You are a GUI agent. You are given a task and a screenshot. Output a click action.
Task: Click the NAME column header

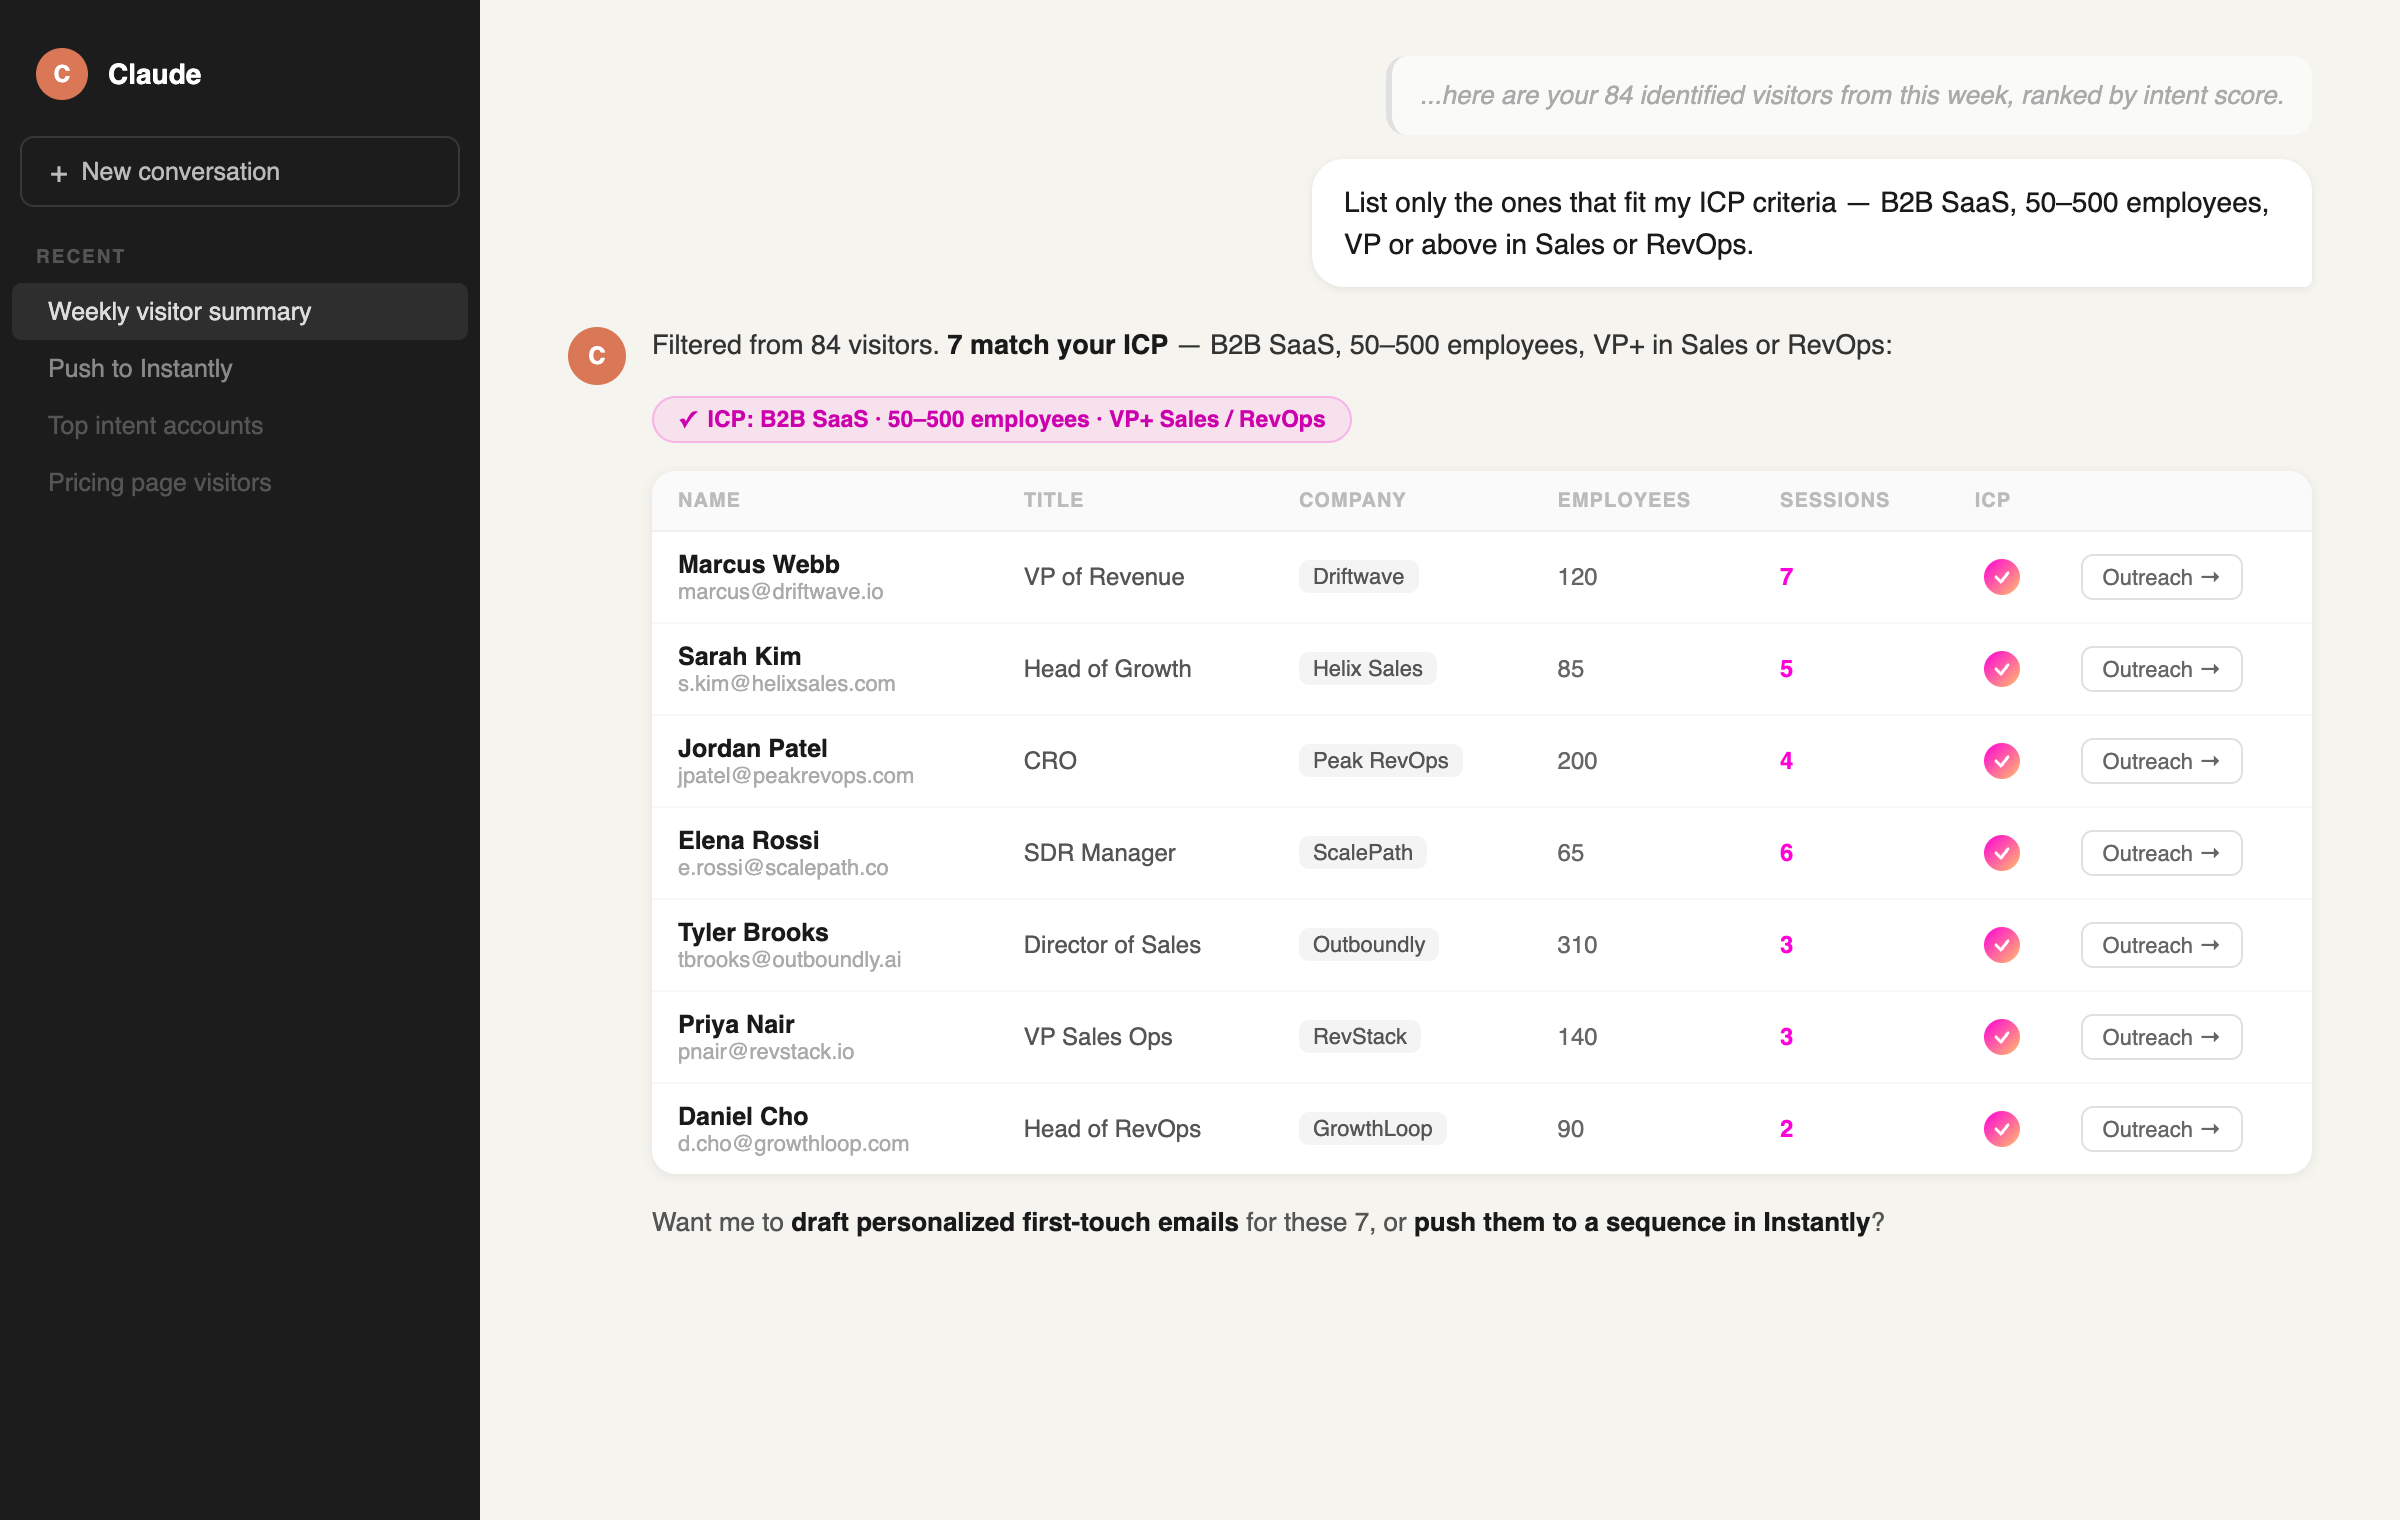pyautogui.click(x=709, y=500)
